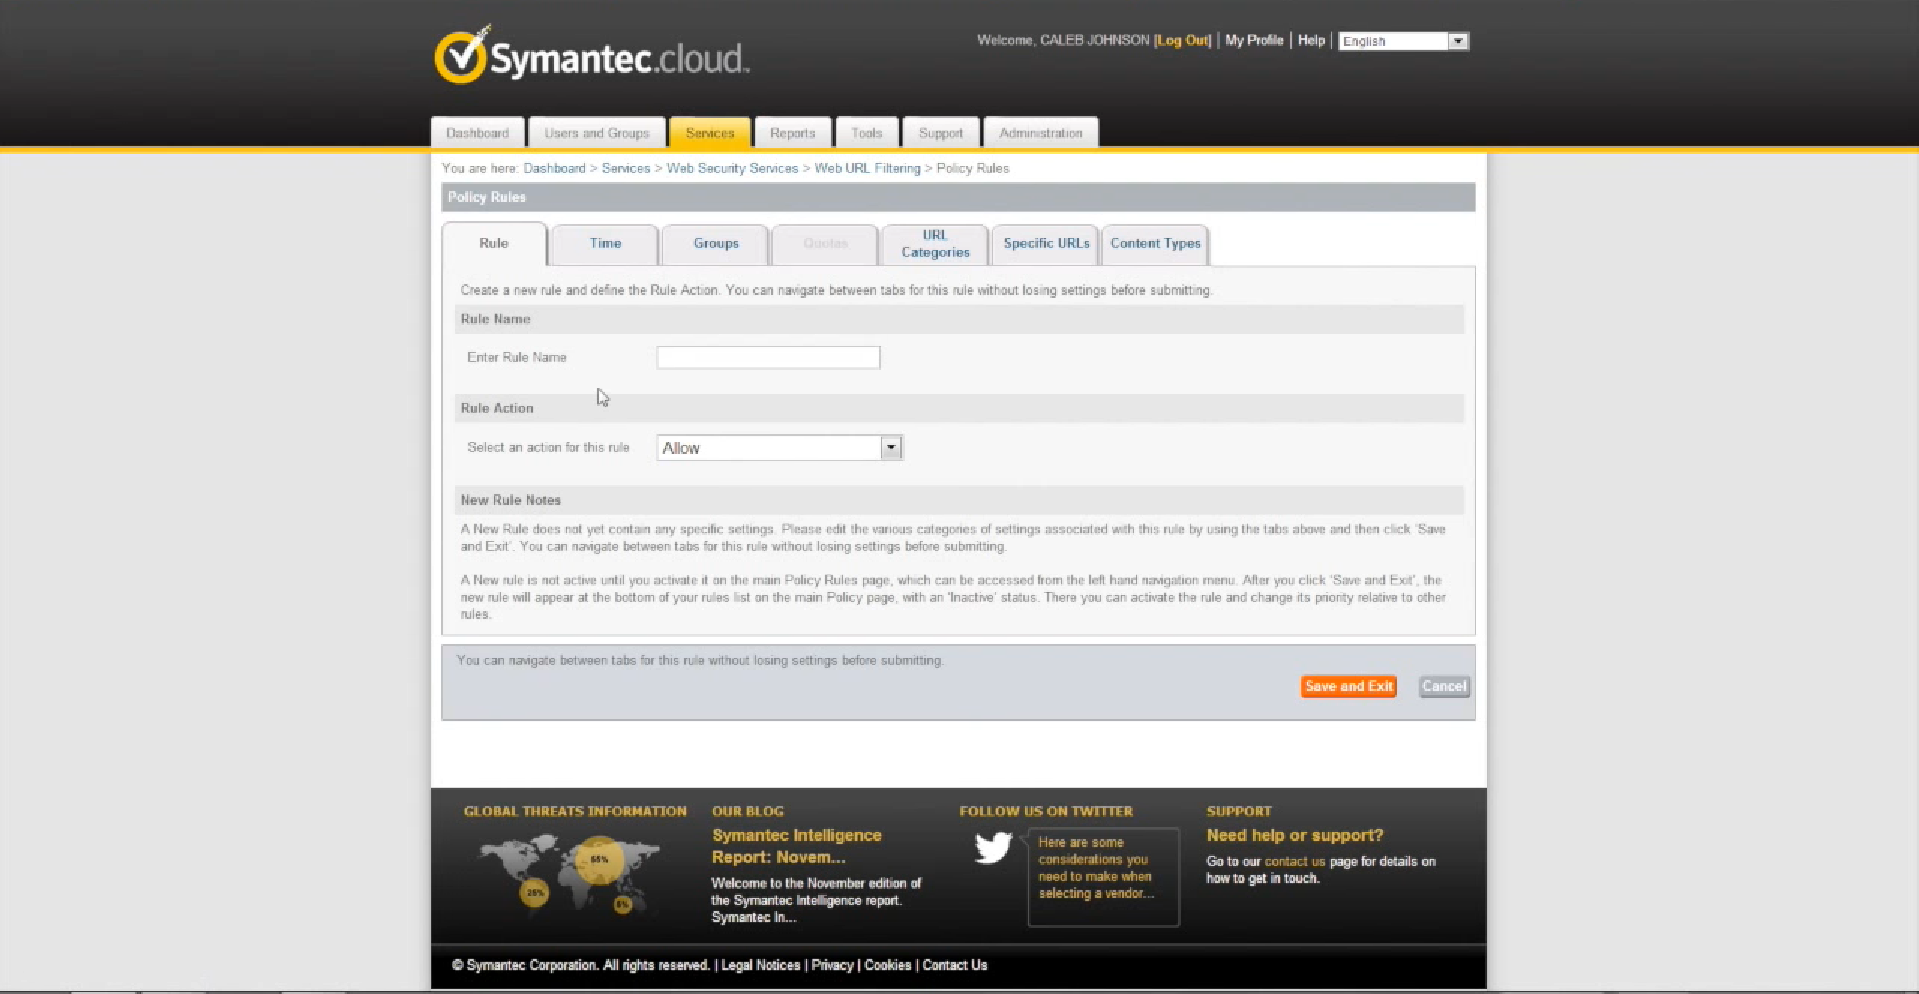Switch to the URL Categories tab
The width and height of the screenshot is (1919, 994).
tap(935, 244)
